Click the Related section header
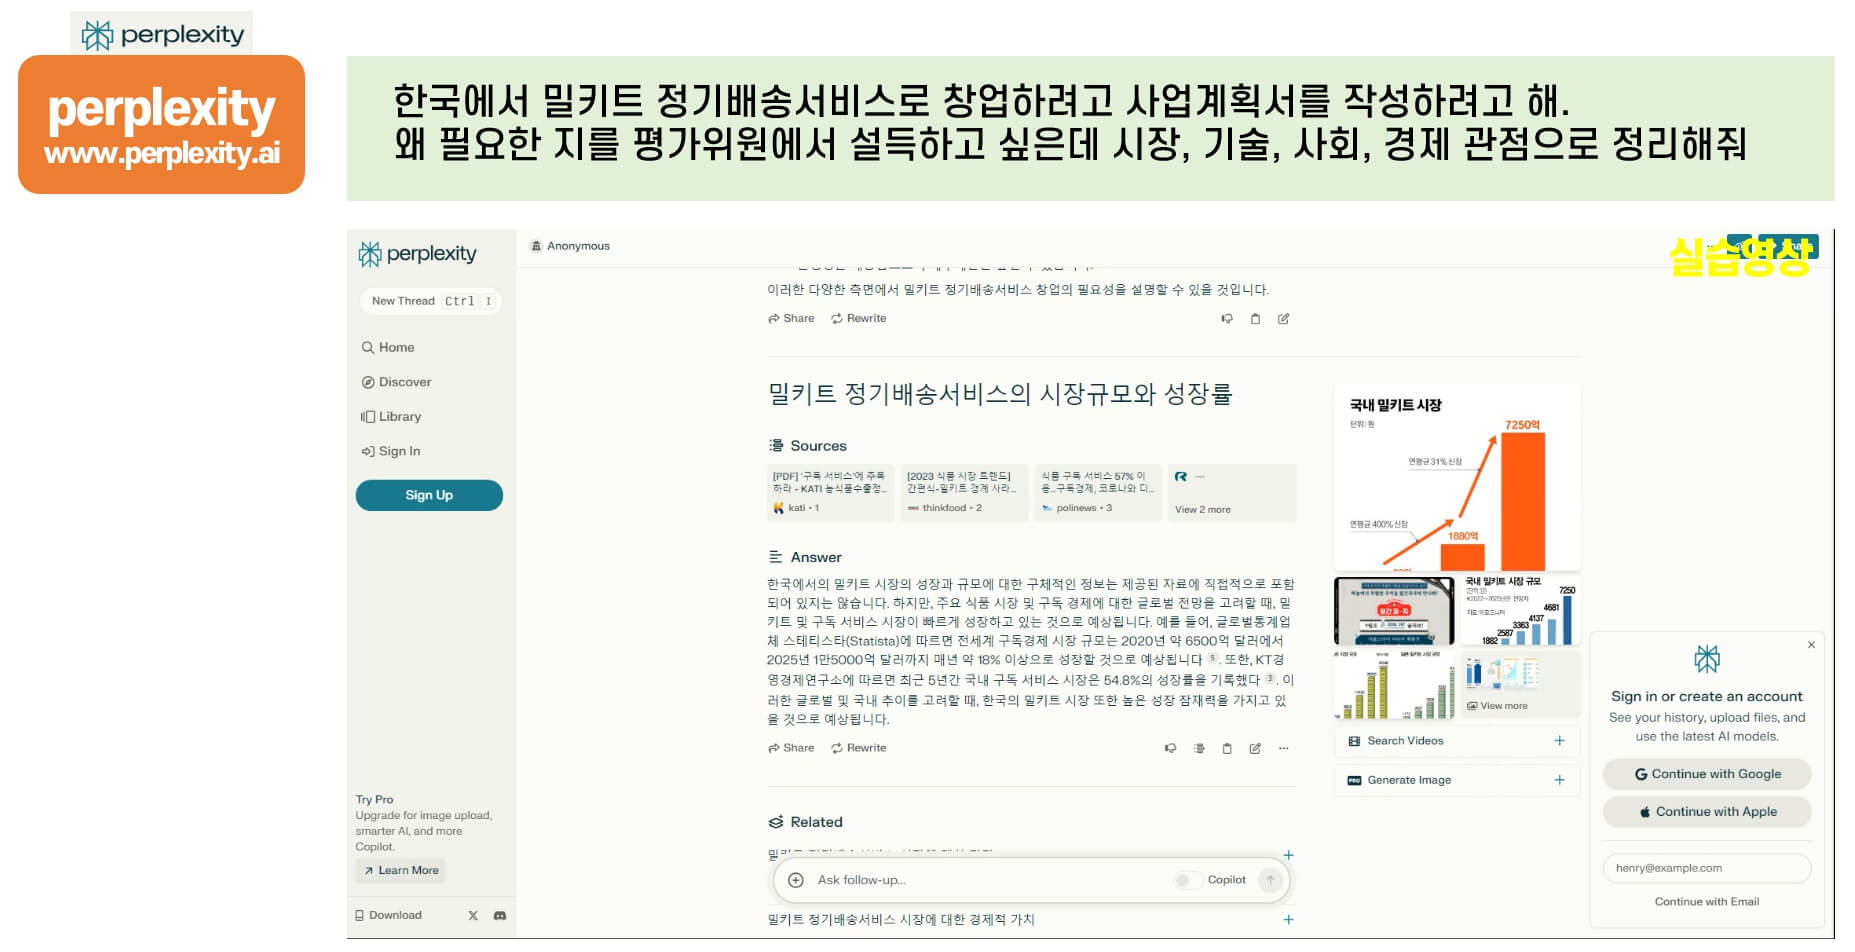The width and height of the screenshot is (1855, 952). [806, 822]
